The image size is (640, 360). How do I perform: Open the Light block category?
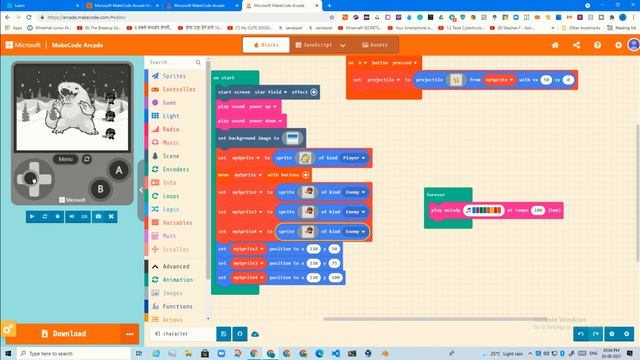(x=174, y=116)
